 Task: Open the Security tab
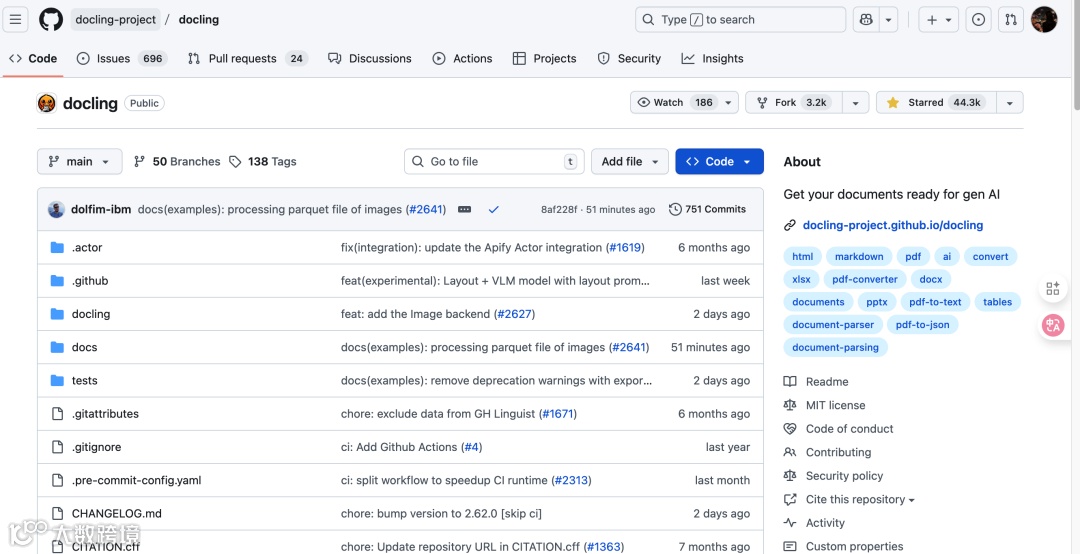[x=629, y=59]
